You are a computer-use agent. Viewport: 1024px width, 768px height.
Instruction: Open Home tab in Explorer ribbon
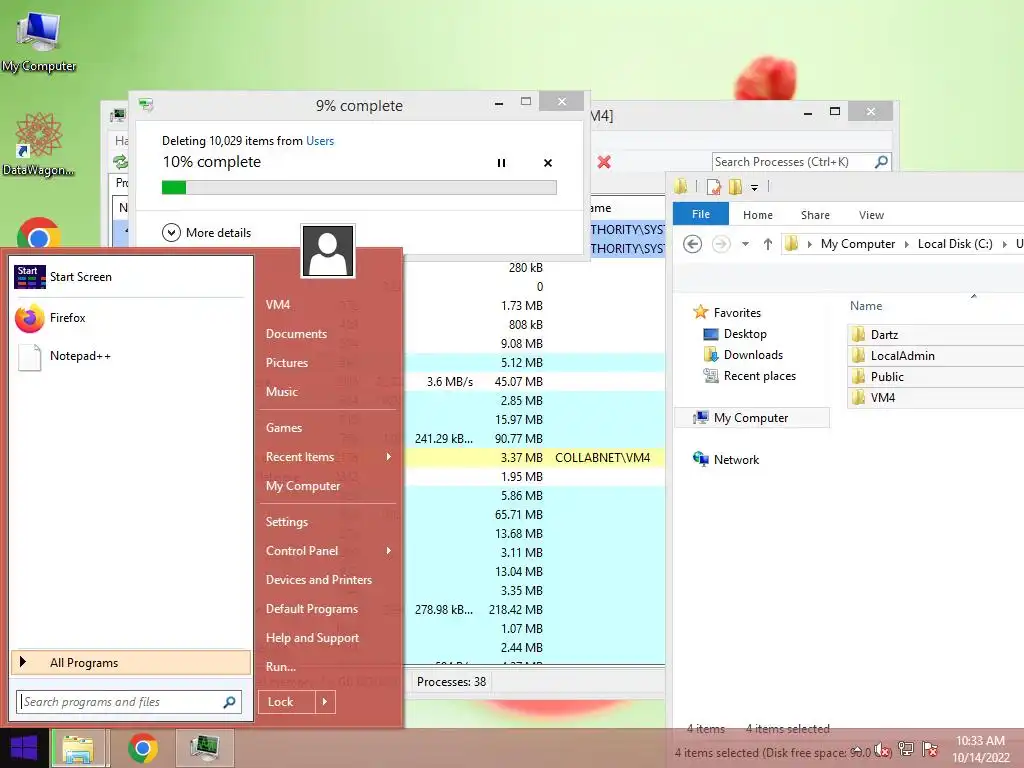pos(758,215)
